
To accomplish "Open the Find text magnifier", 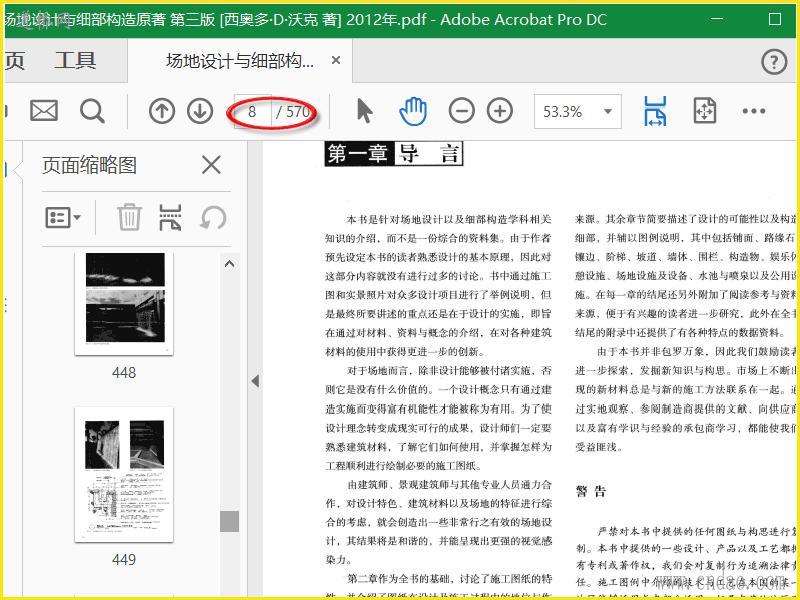I will click(x=92, y=111).
